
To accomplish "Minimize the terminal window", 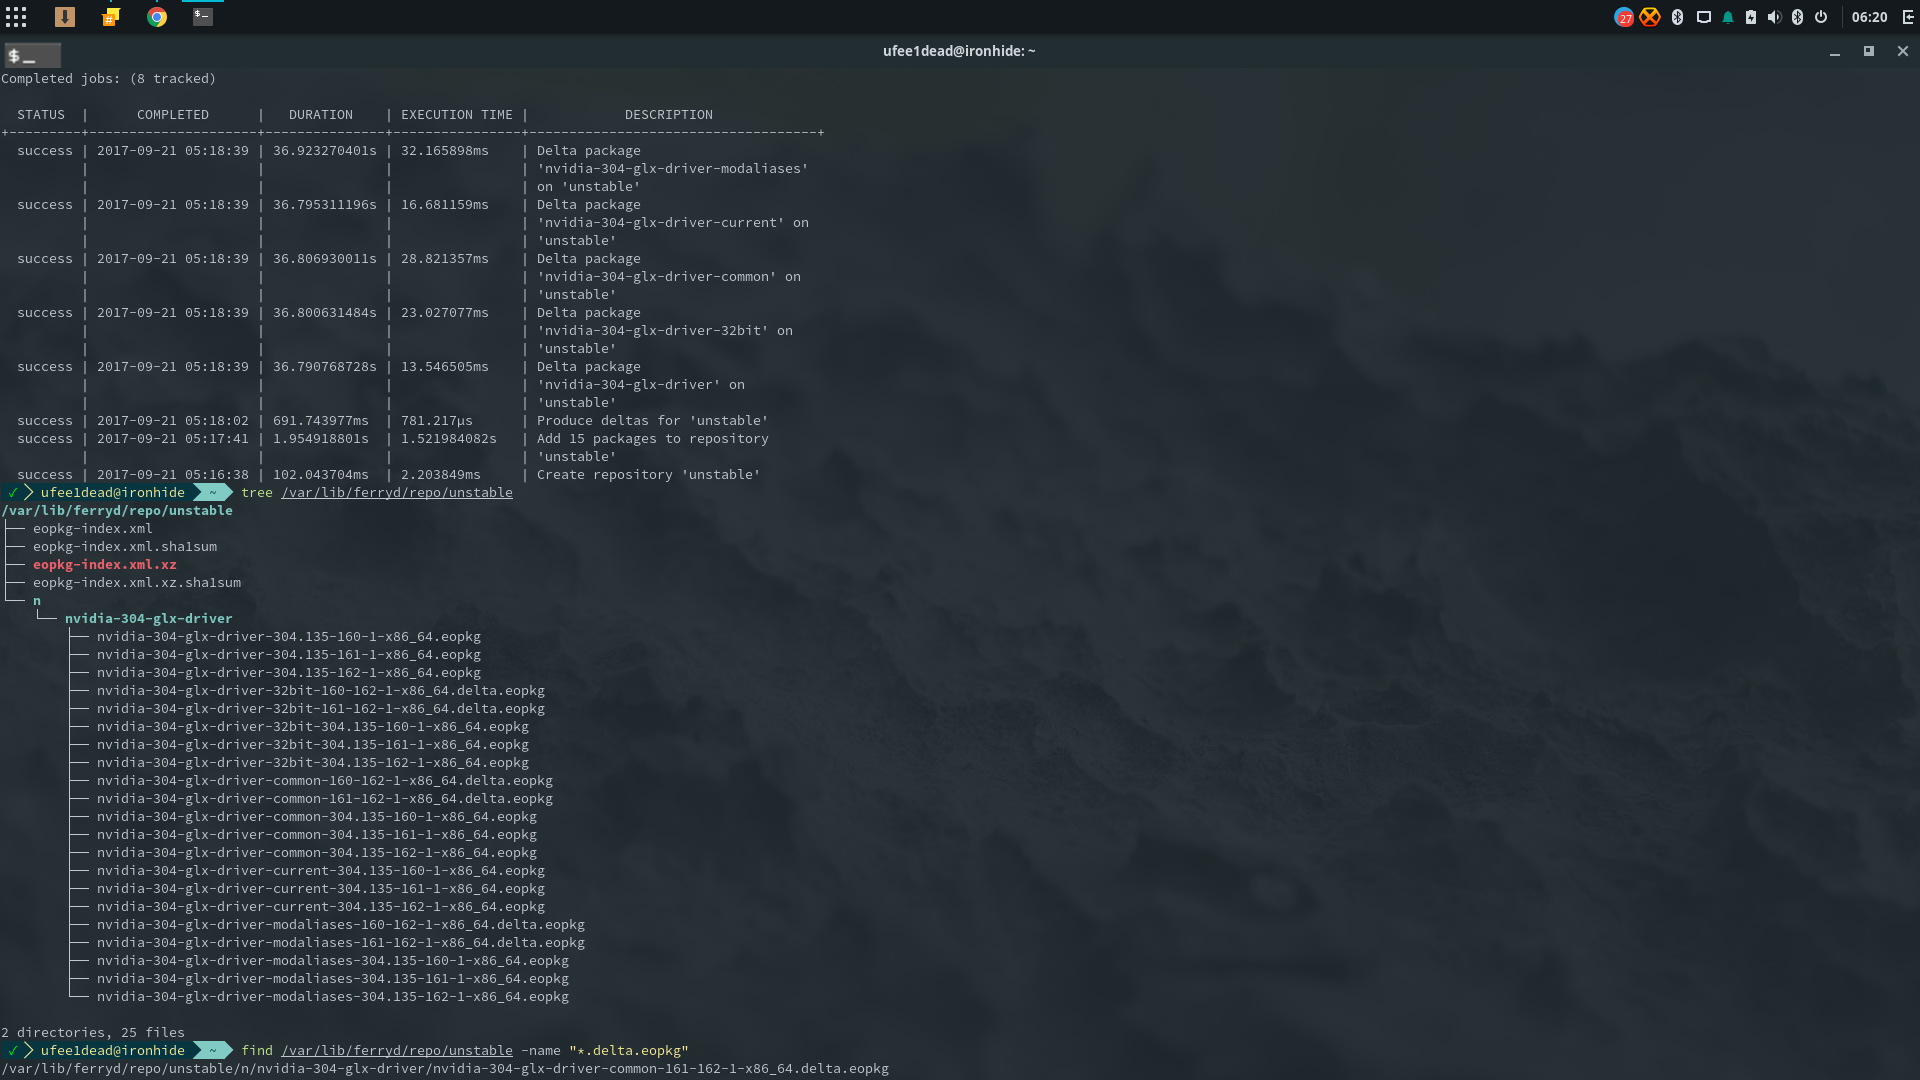I will click(1835, 51).
